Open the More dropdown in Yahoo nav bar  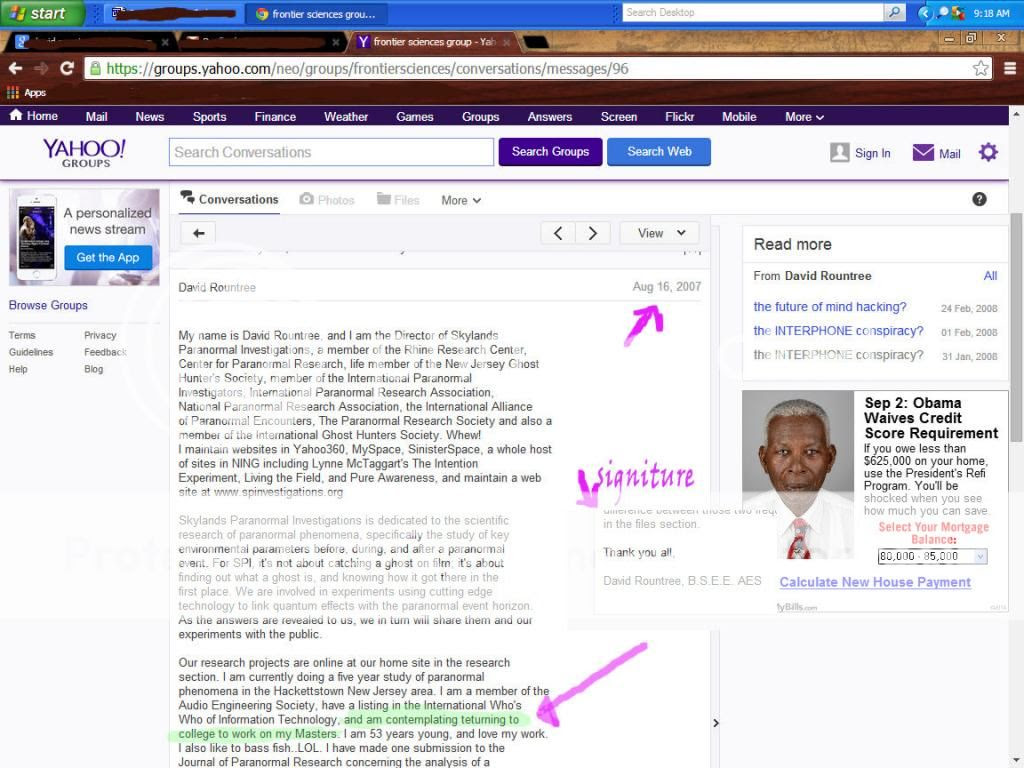click(x=804, y=117)
